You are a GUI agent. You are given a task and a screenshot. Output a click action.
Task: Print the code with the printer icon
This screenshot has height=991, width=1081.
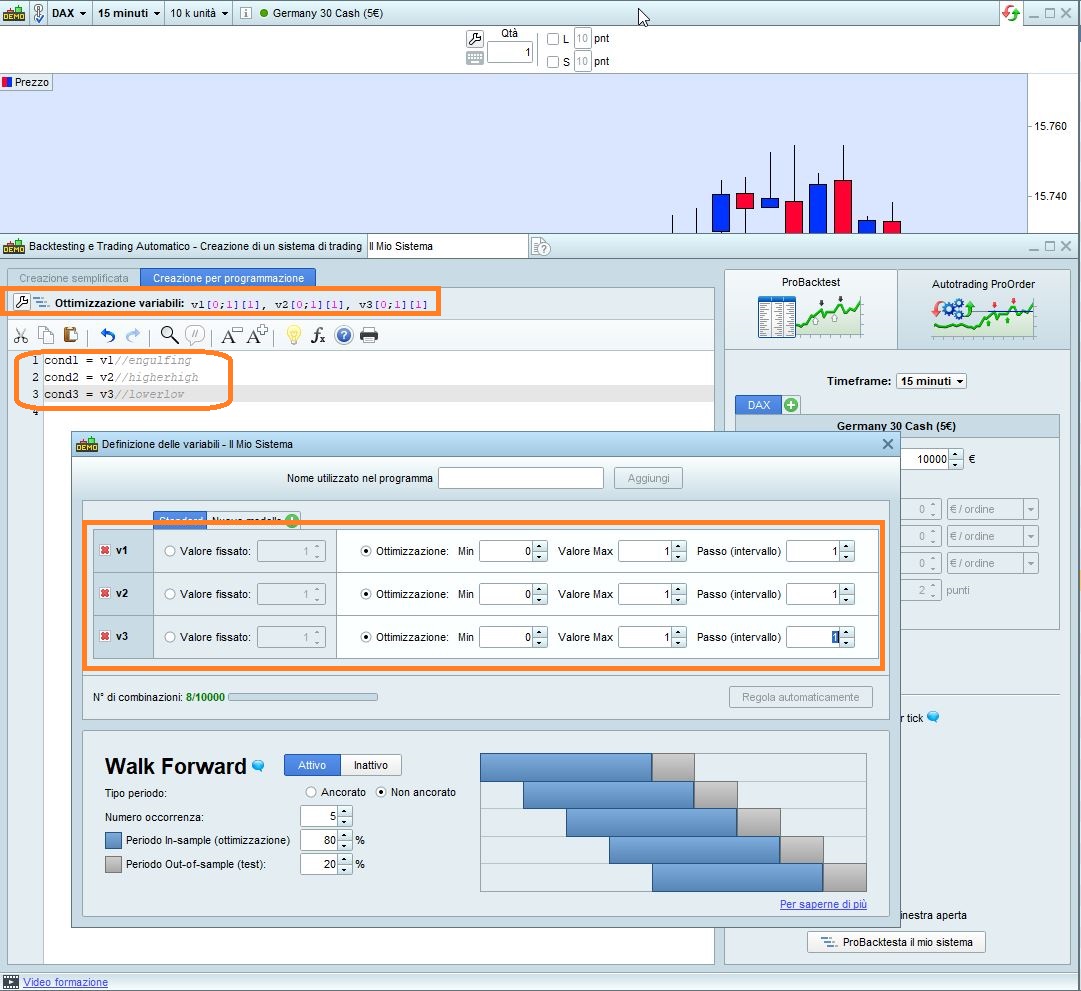click(369, 336)
